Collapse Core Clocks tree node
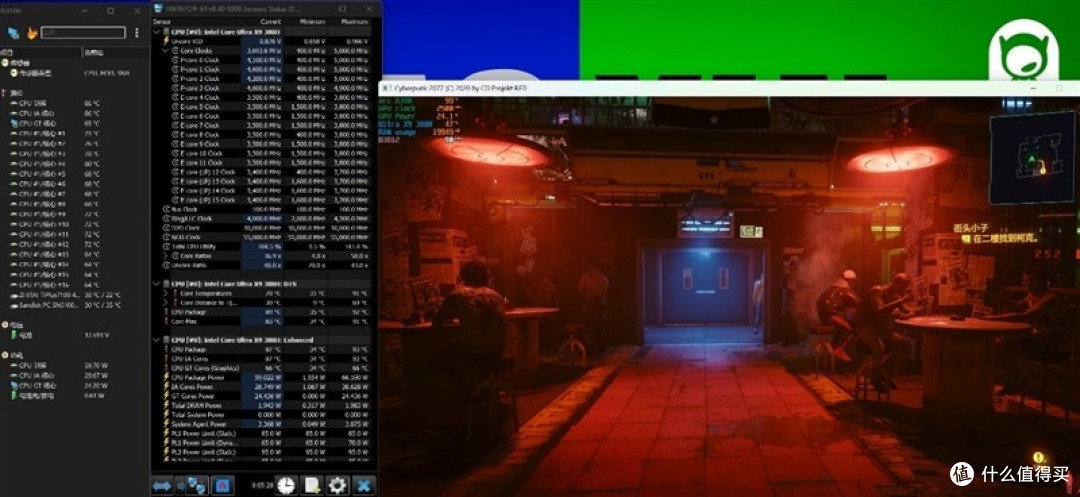Screen dimensions: 1080x497 point(165,50)
